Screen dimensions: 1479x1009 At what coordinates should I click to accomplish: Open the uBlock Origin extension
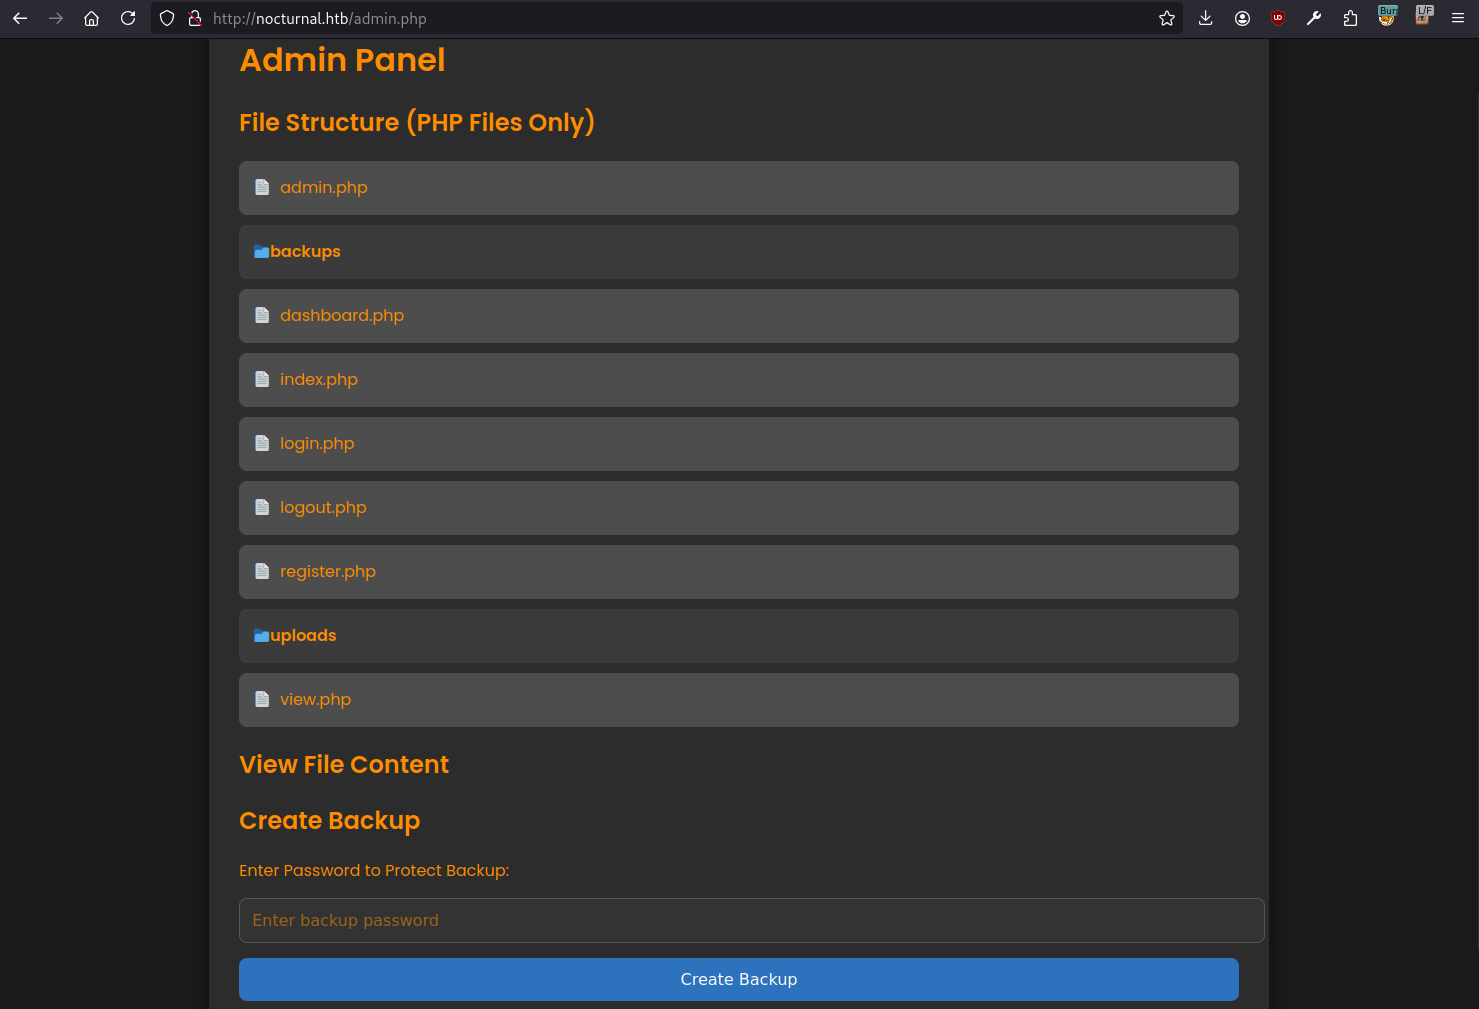1278,18
